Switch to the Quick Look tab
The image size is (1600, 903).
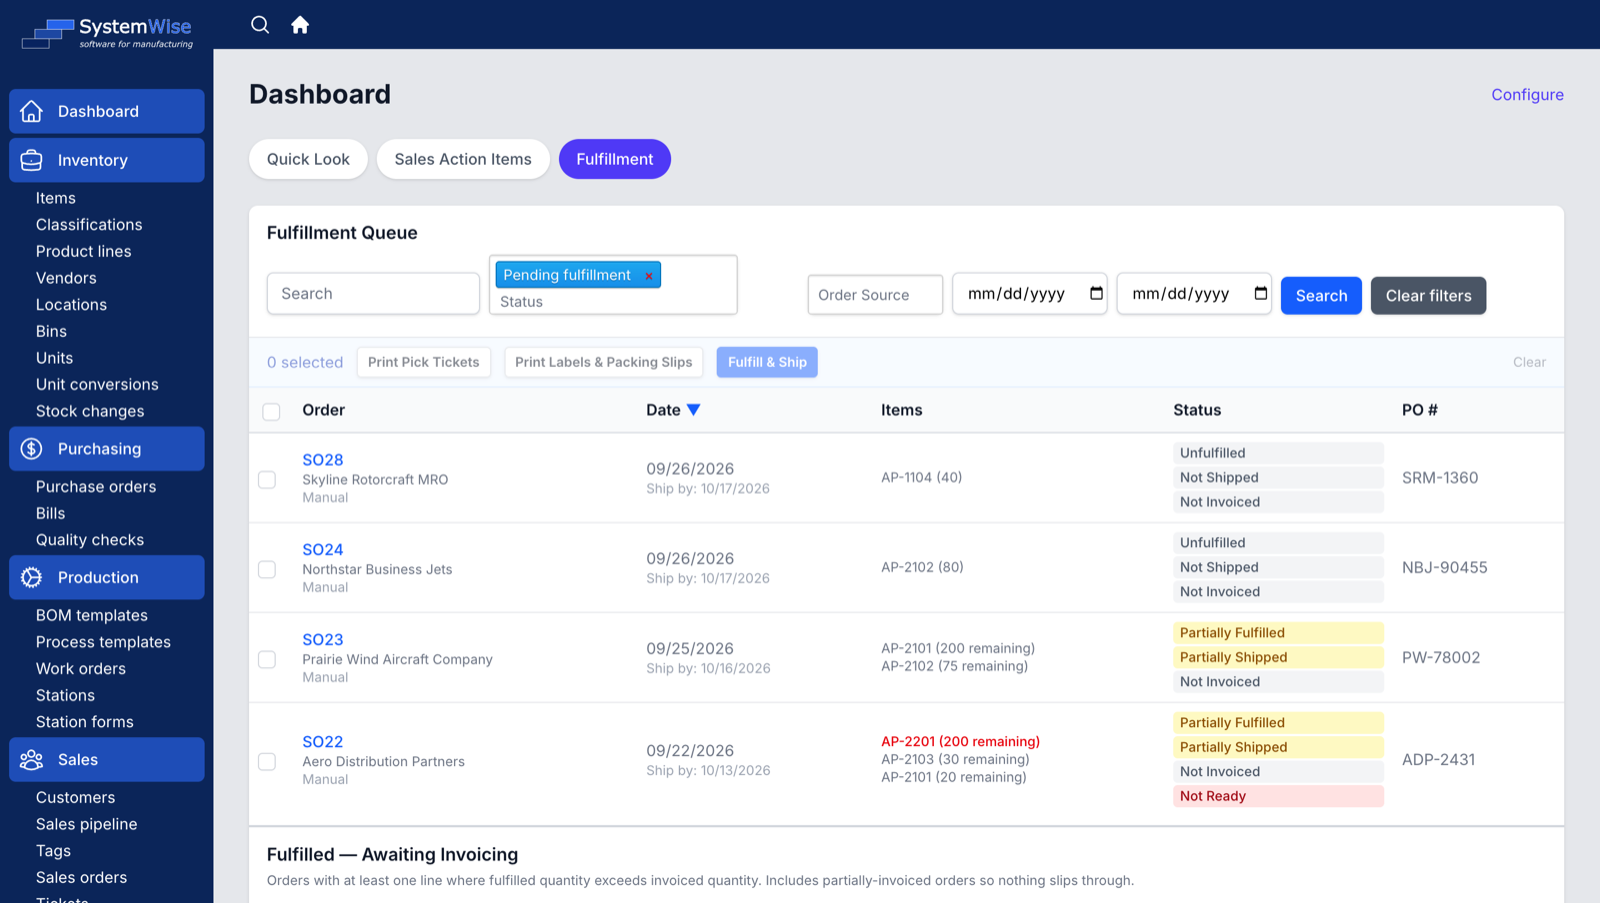tap(308, 159)
